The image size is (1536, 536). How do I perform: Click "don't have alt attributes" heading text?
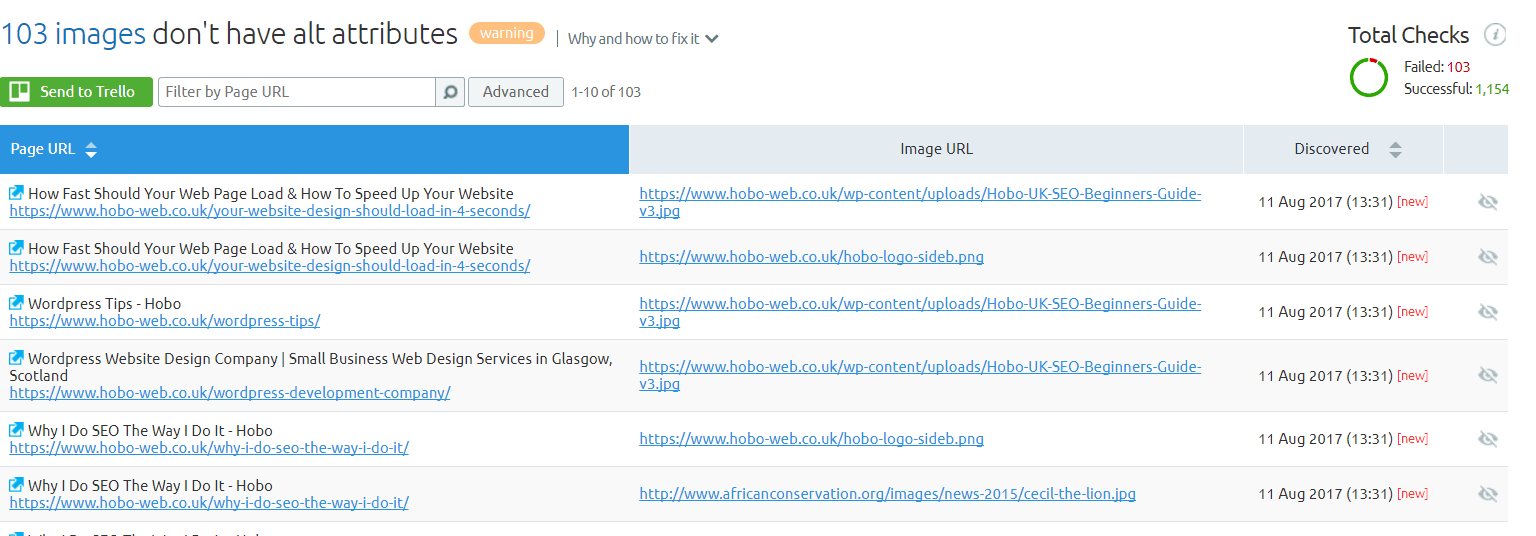(305, 34)
